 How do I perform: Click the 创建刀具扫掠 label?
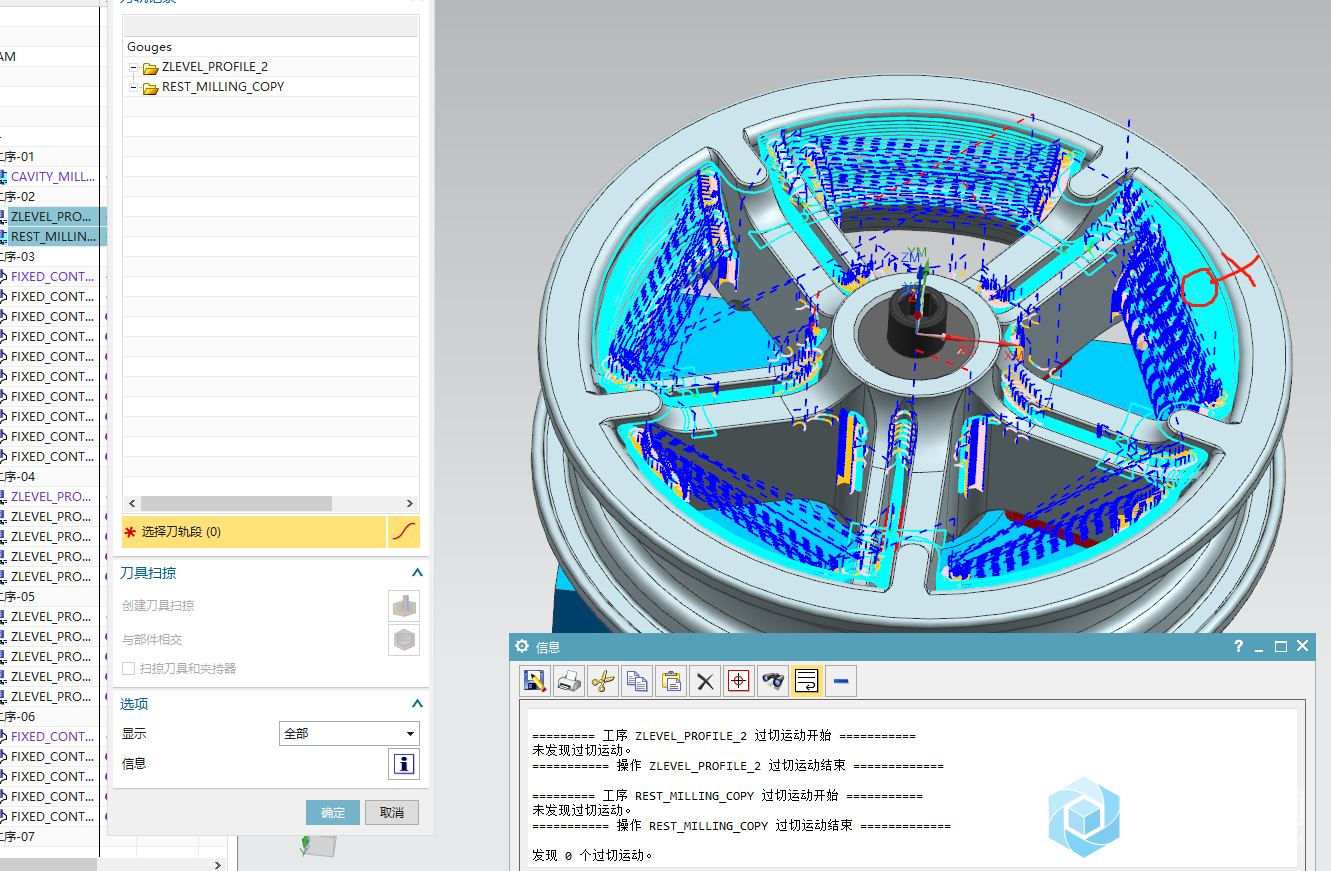point(158,606)
